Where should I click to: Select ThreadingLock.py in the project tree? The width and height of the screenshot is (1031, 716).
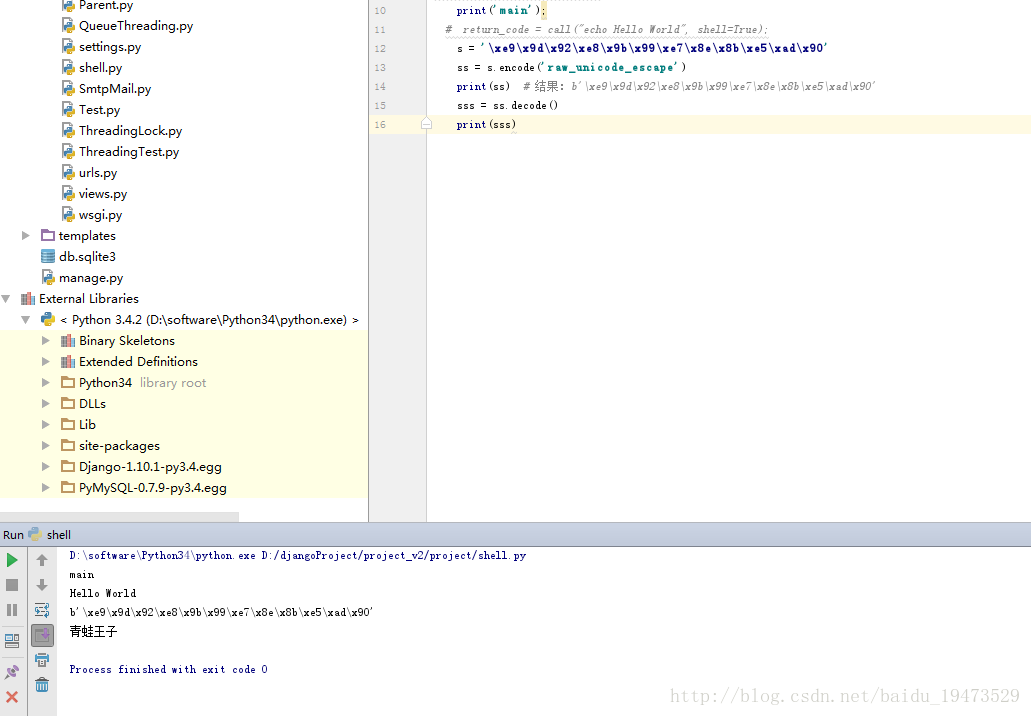pyautogui.click(x=130, y=131)
